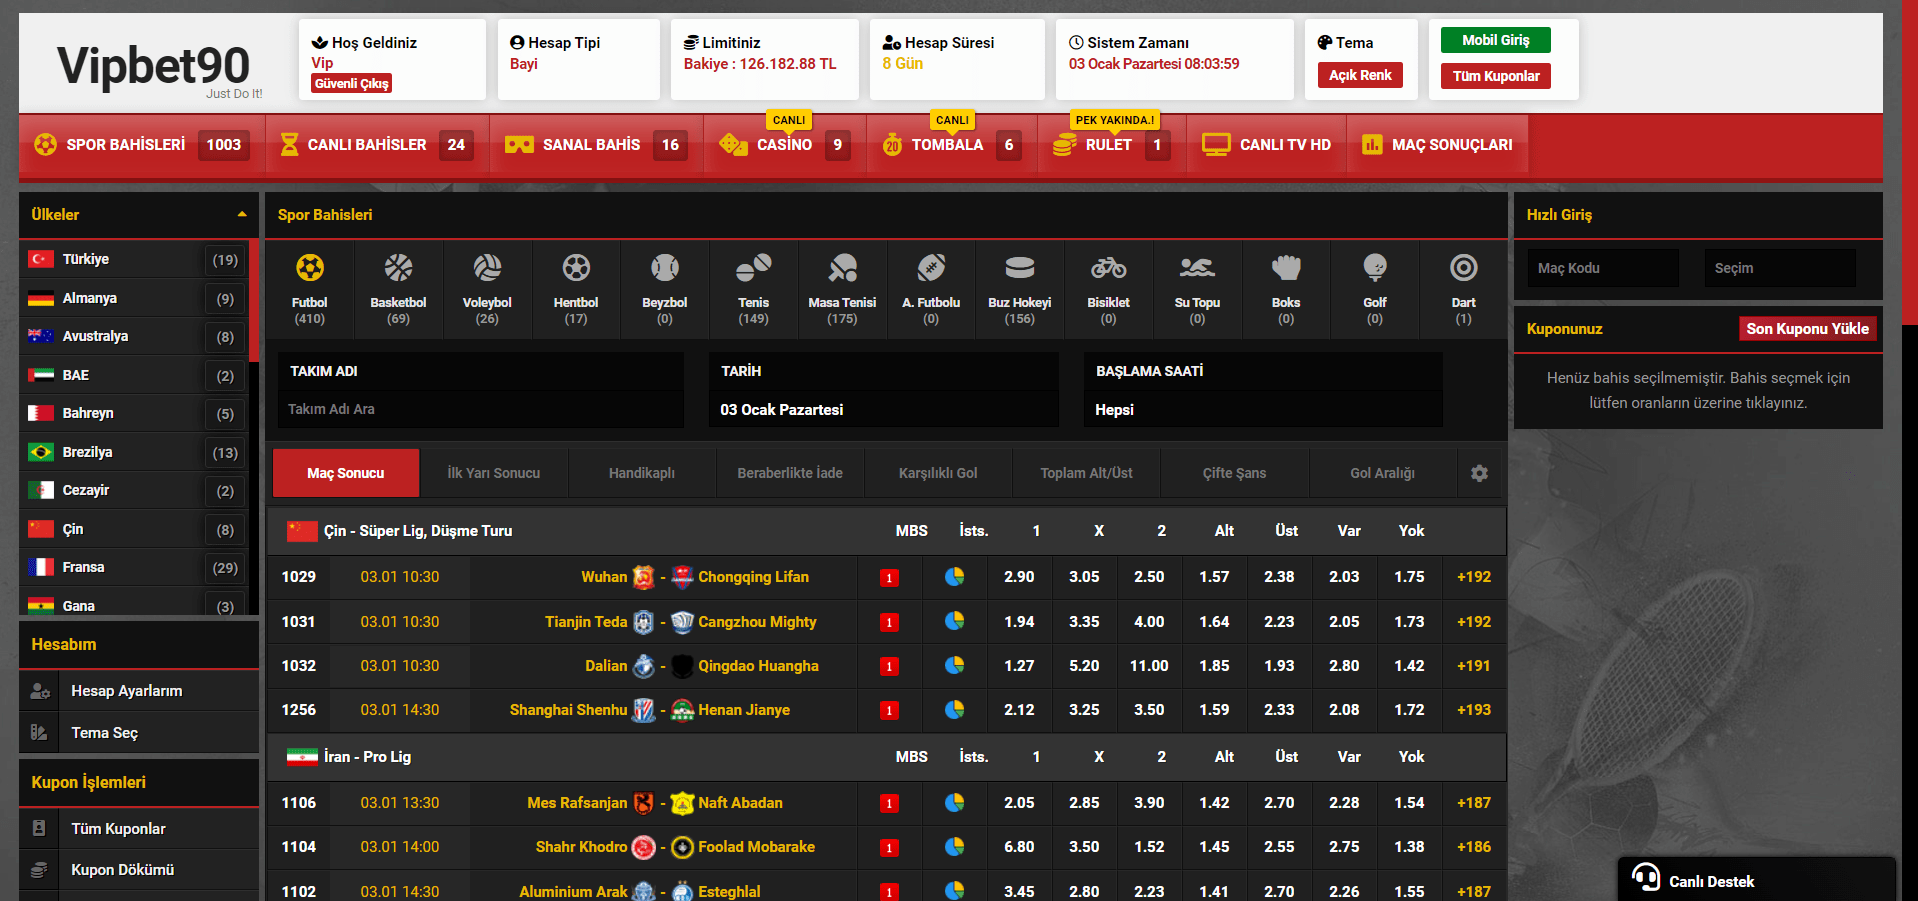Select the Boks sport icon
The width and height of the screenshot is (1918, 901).
(1286, 268)
